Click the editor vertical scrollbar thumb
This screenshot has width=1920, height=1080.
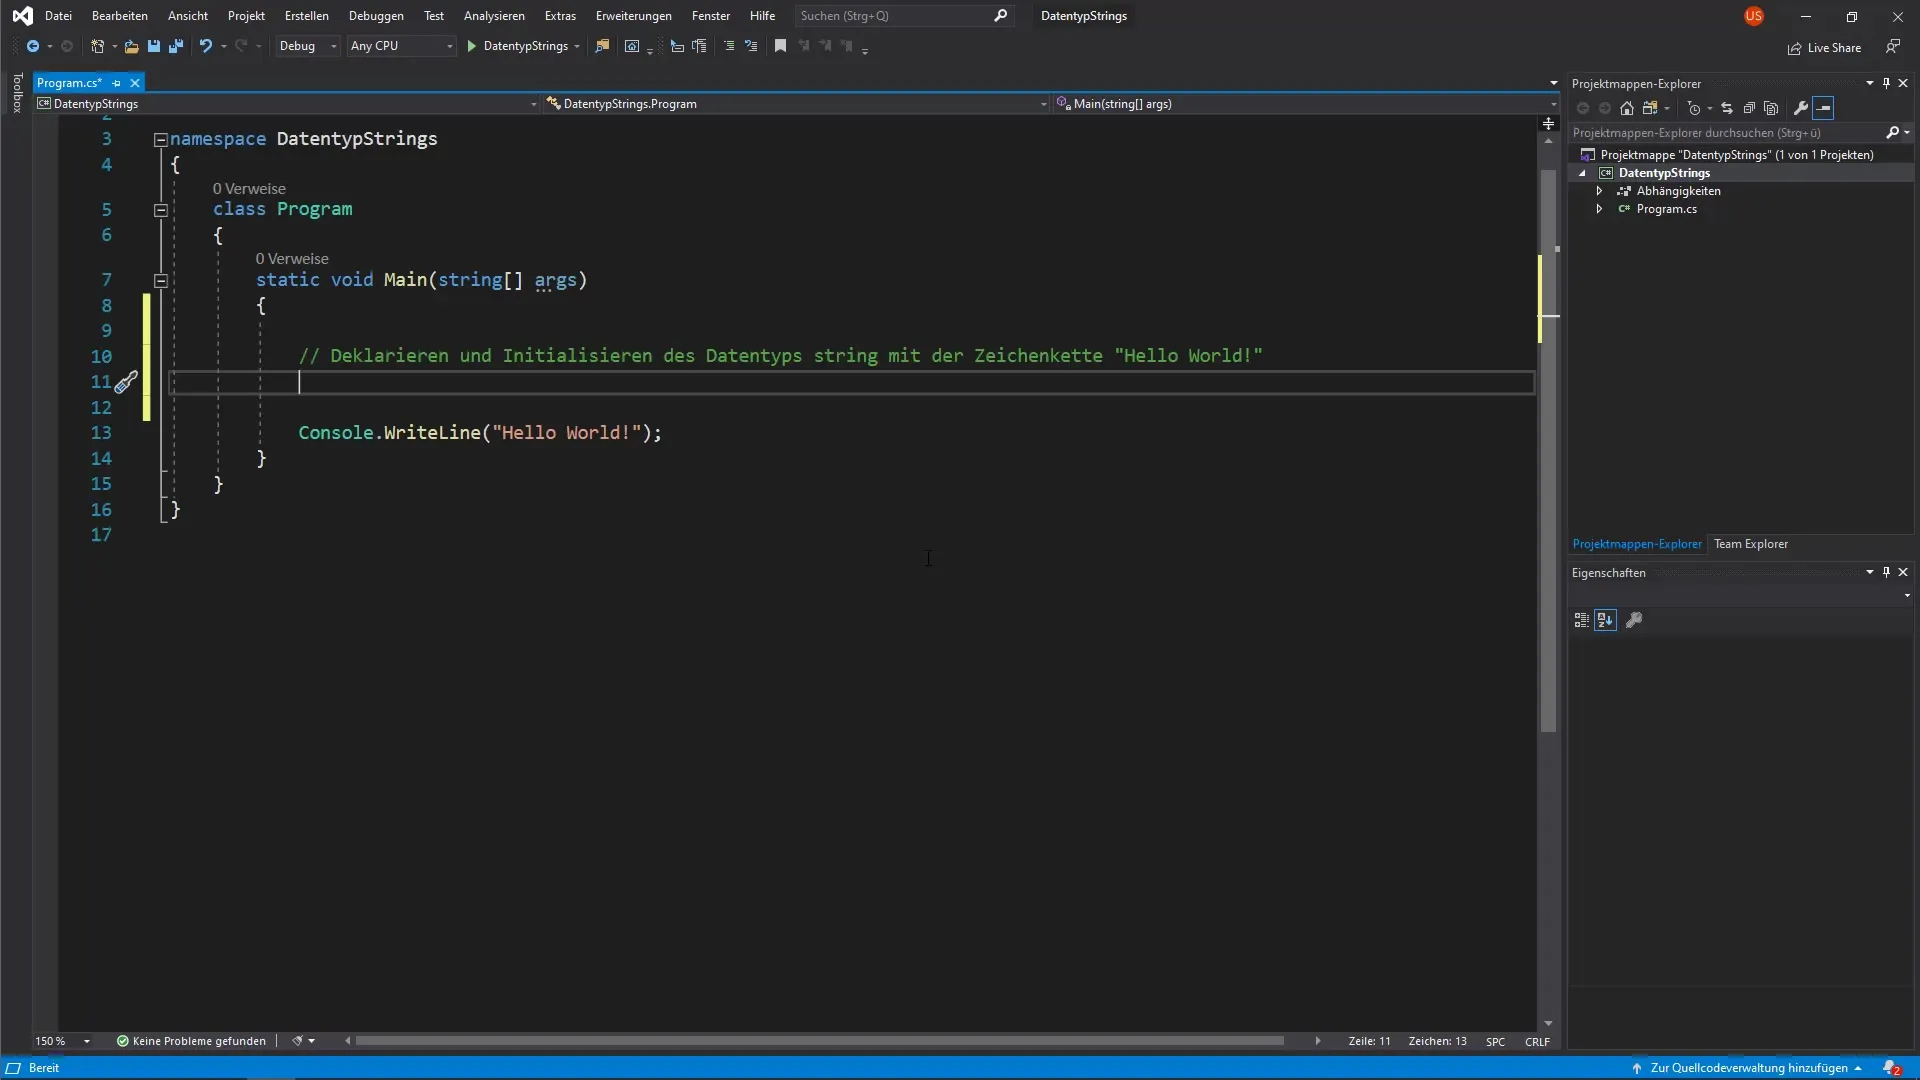click(1548, 450)
